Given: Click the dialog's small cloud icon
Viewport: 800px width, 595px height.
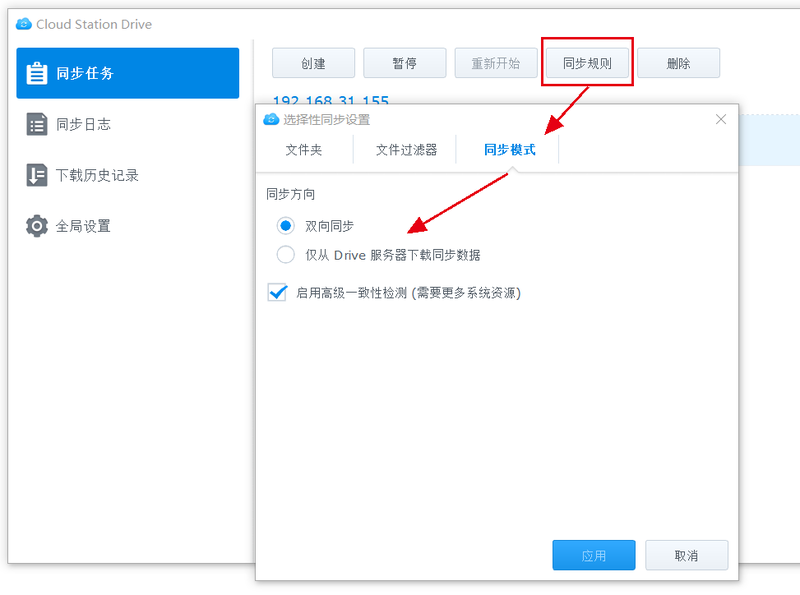Looking at the screenshot, I should [x=270, y=120].
